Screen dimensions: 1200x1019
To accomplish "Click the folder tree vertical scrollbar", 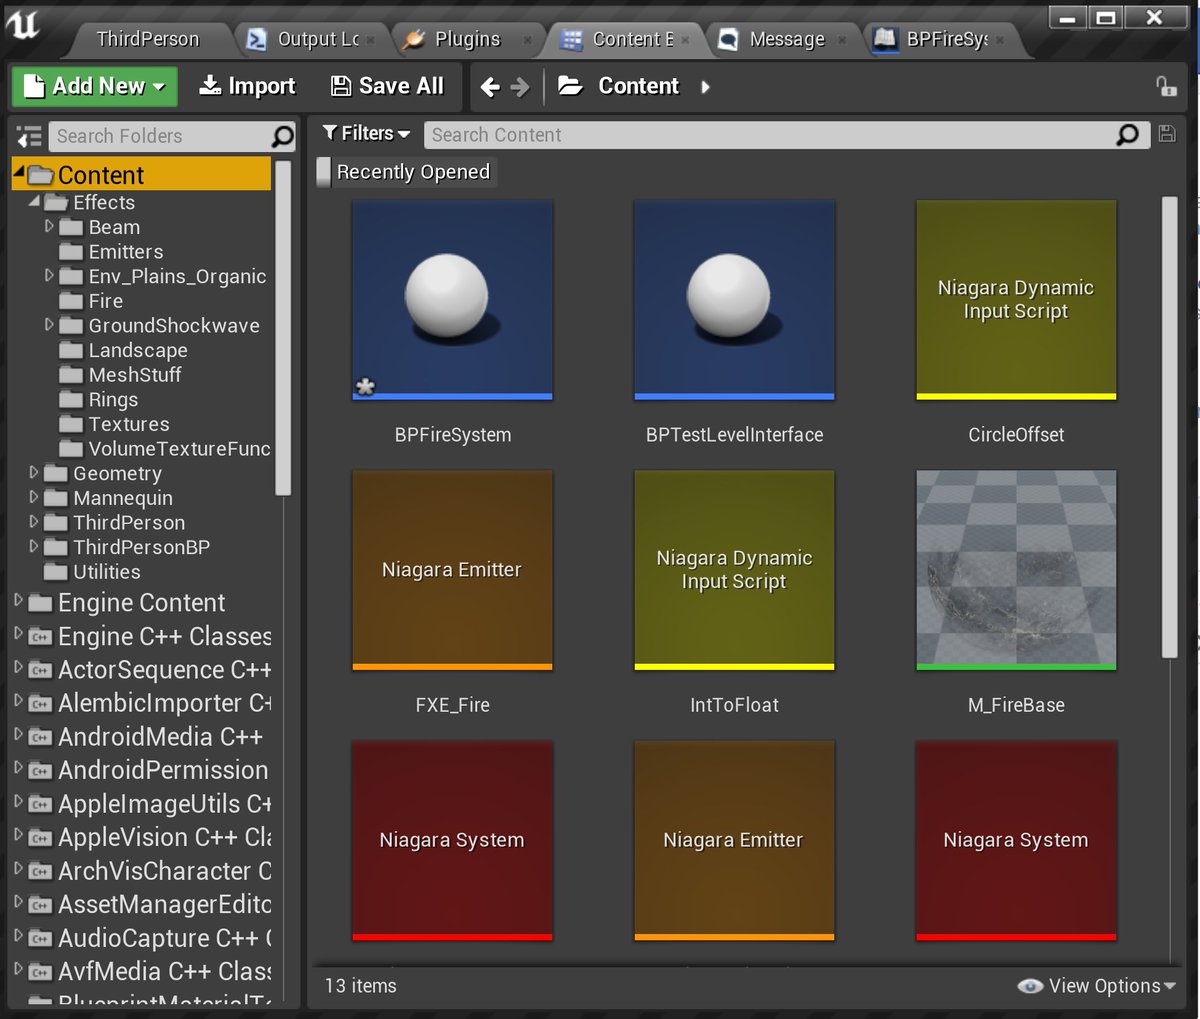I will [x=283, y=328].
